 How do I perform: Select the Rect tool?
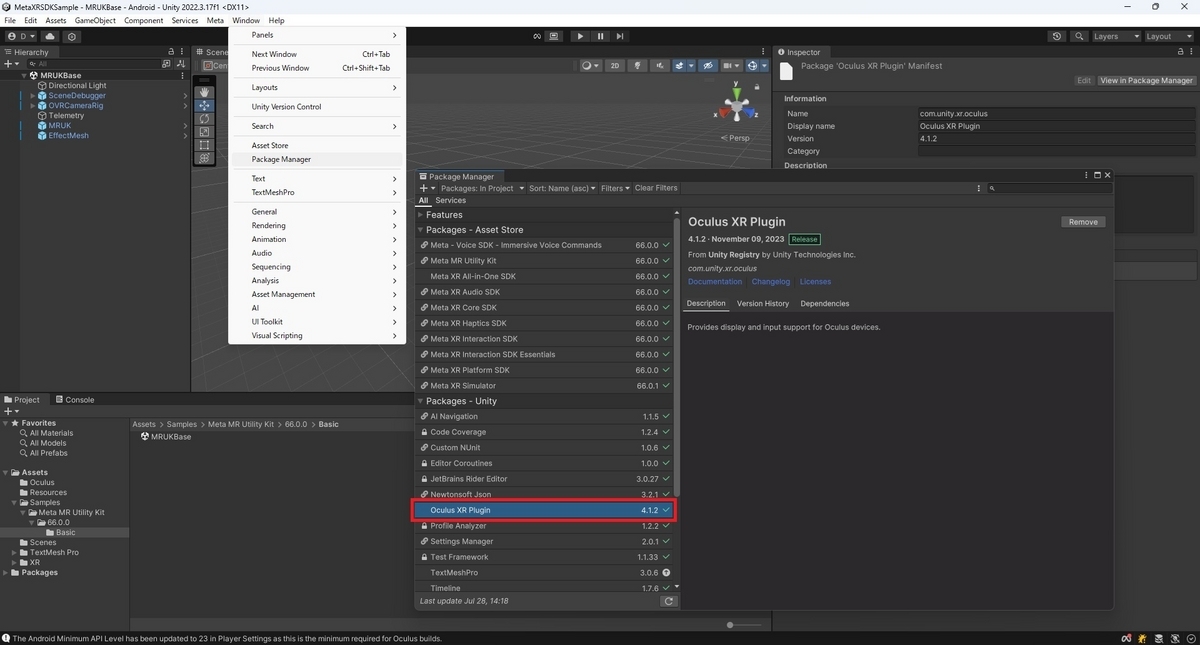click(204, 144)
